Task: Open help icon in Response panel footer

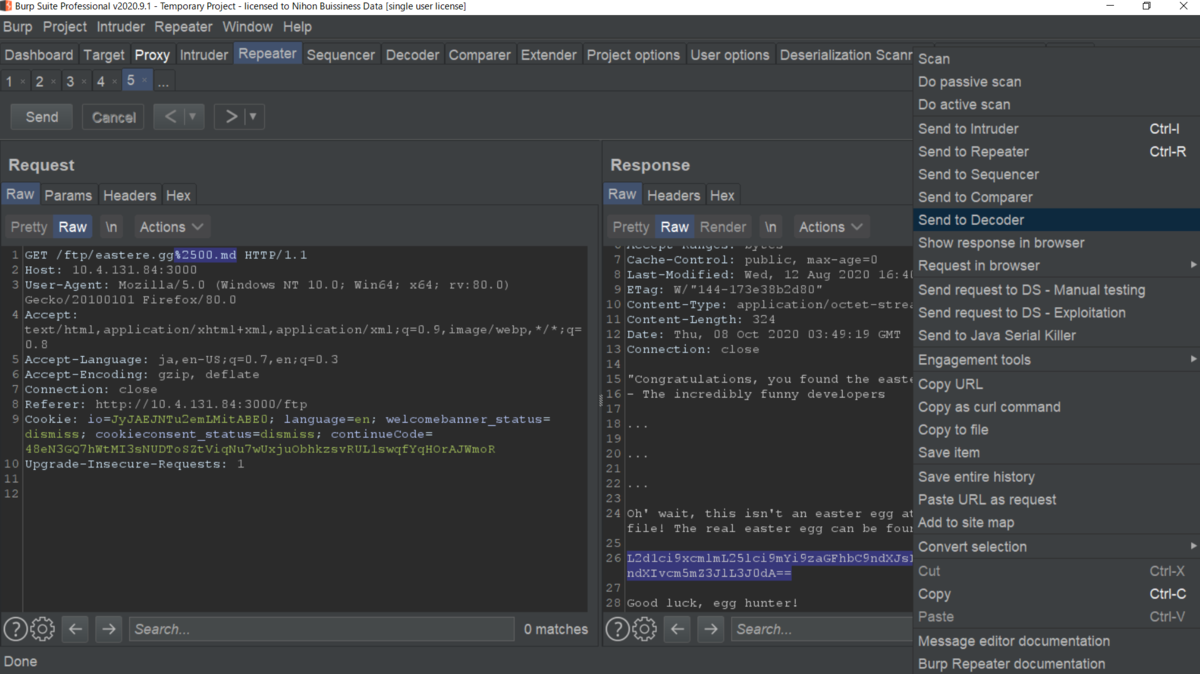Action: (x=617, y=629)
